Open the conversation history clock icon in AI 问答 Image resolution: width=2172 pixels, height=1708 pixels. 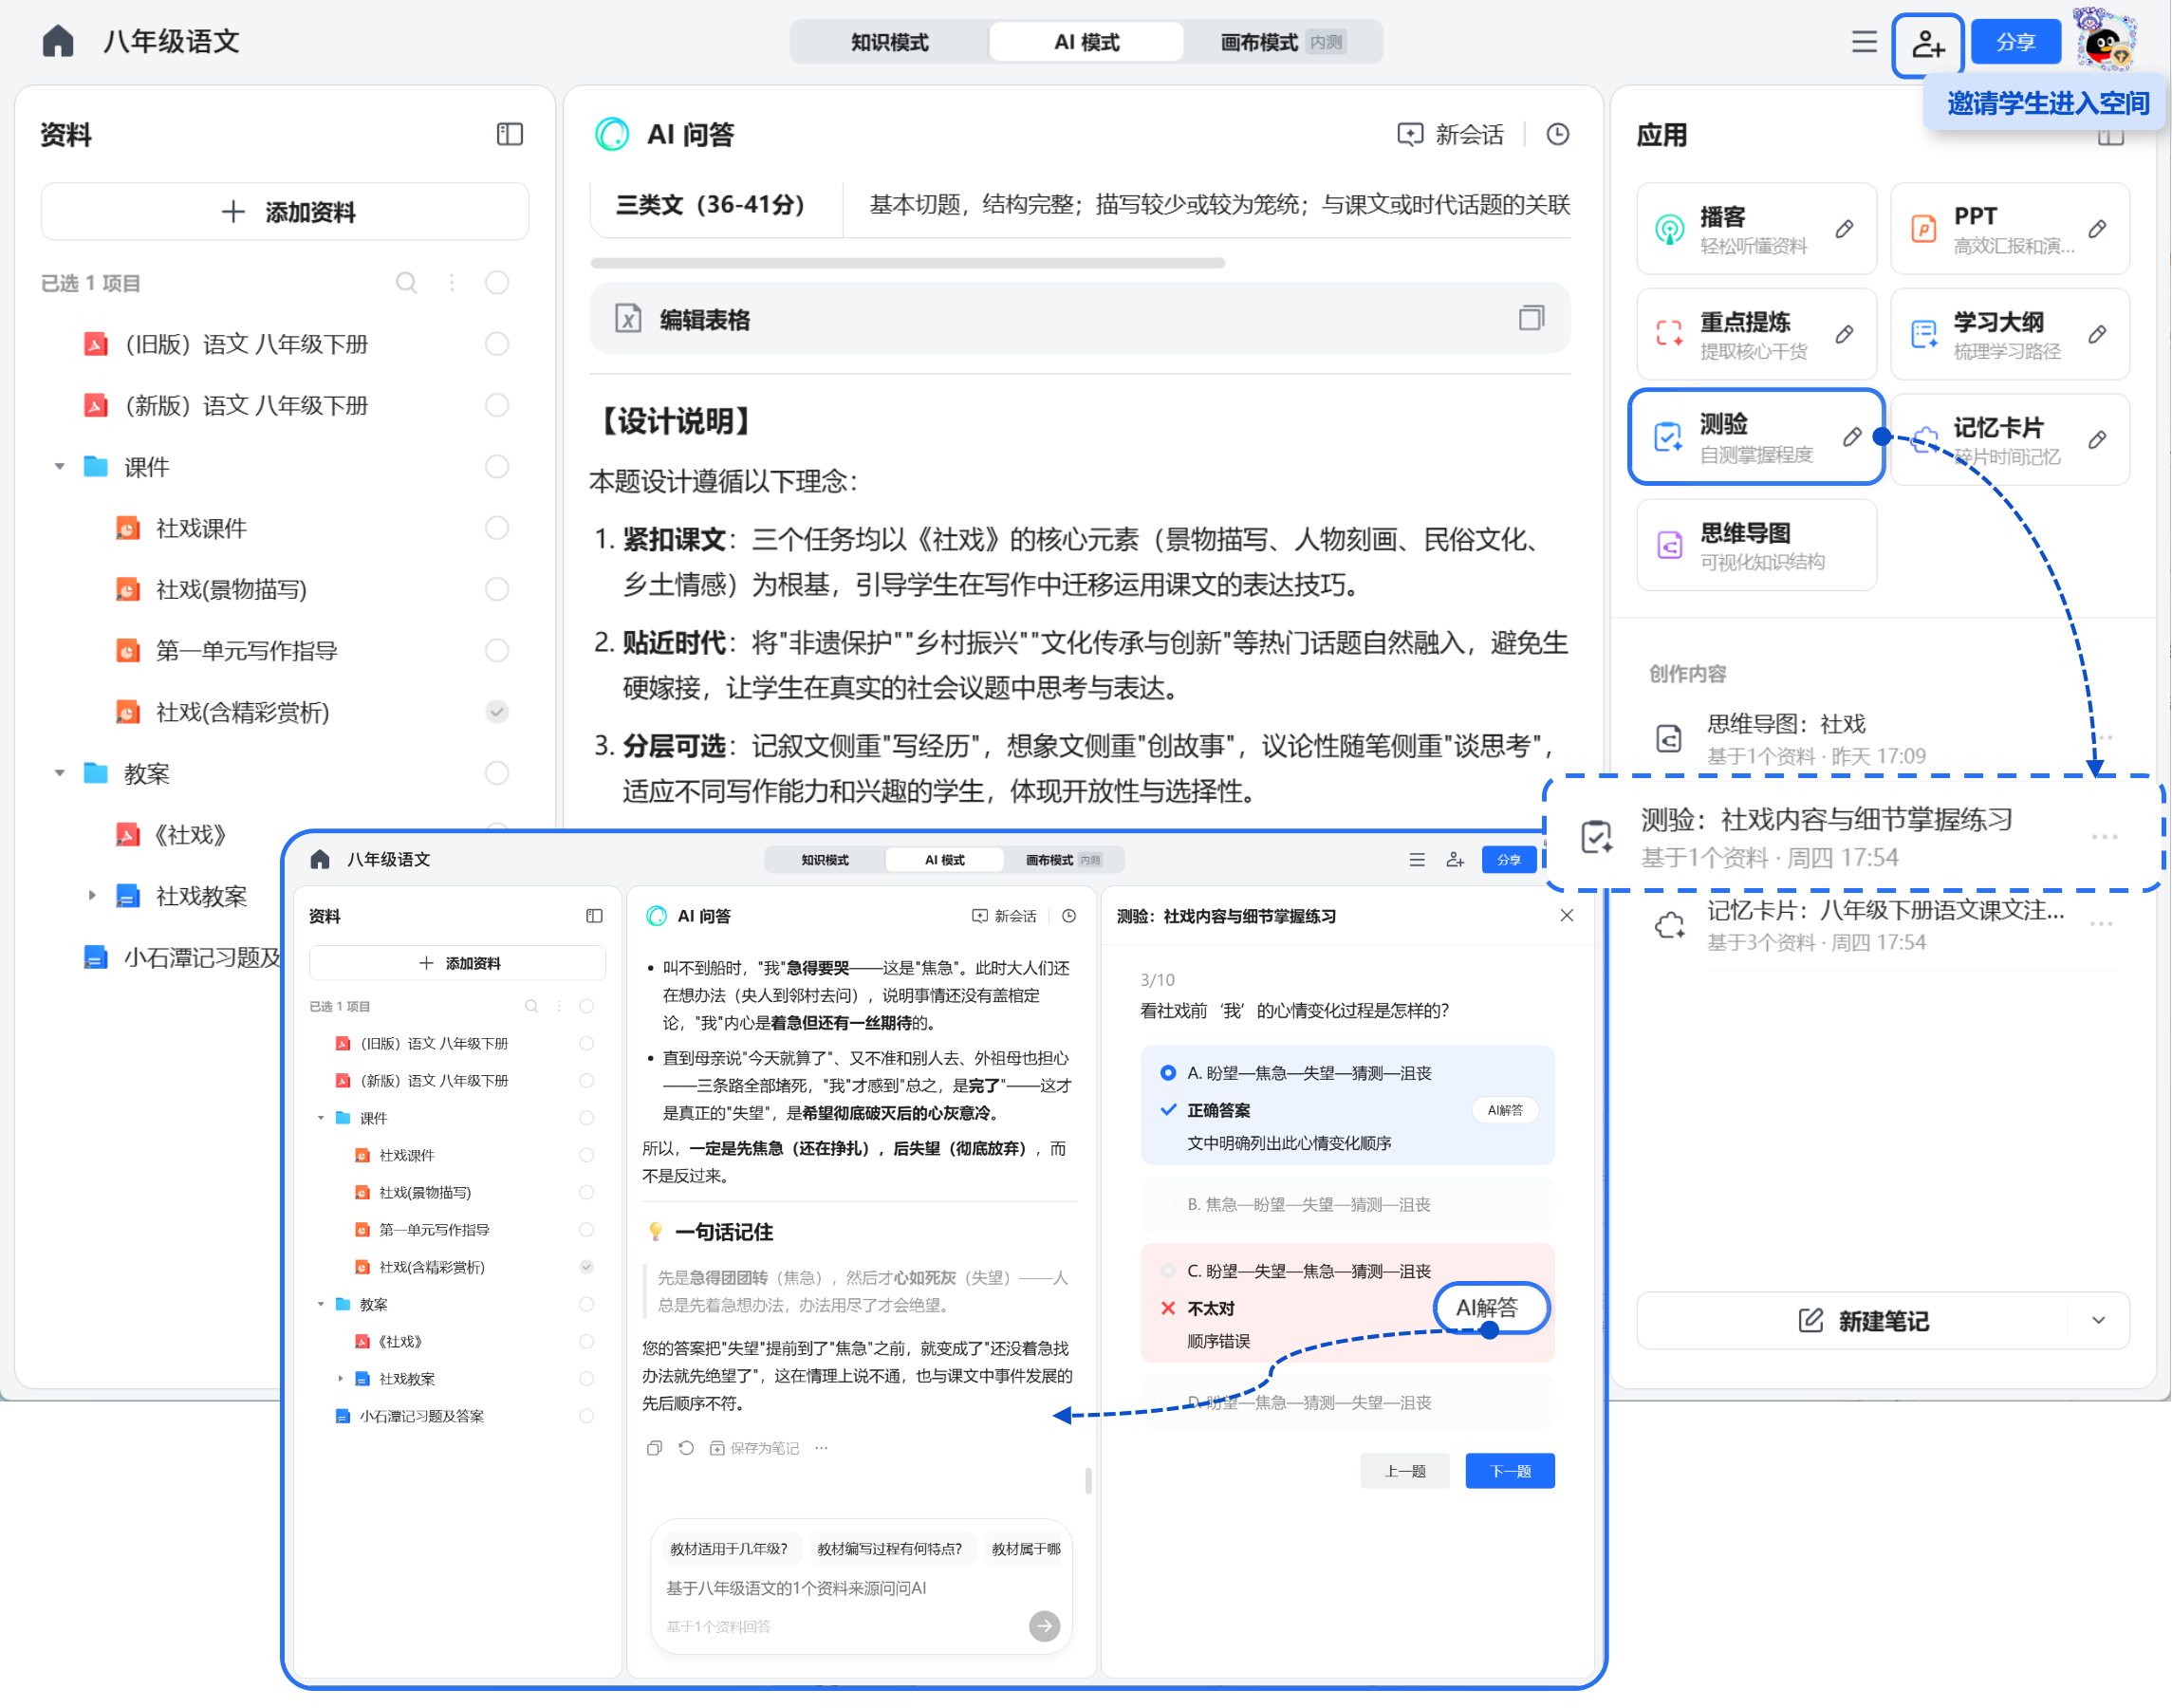click(1558, 134)
